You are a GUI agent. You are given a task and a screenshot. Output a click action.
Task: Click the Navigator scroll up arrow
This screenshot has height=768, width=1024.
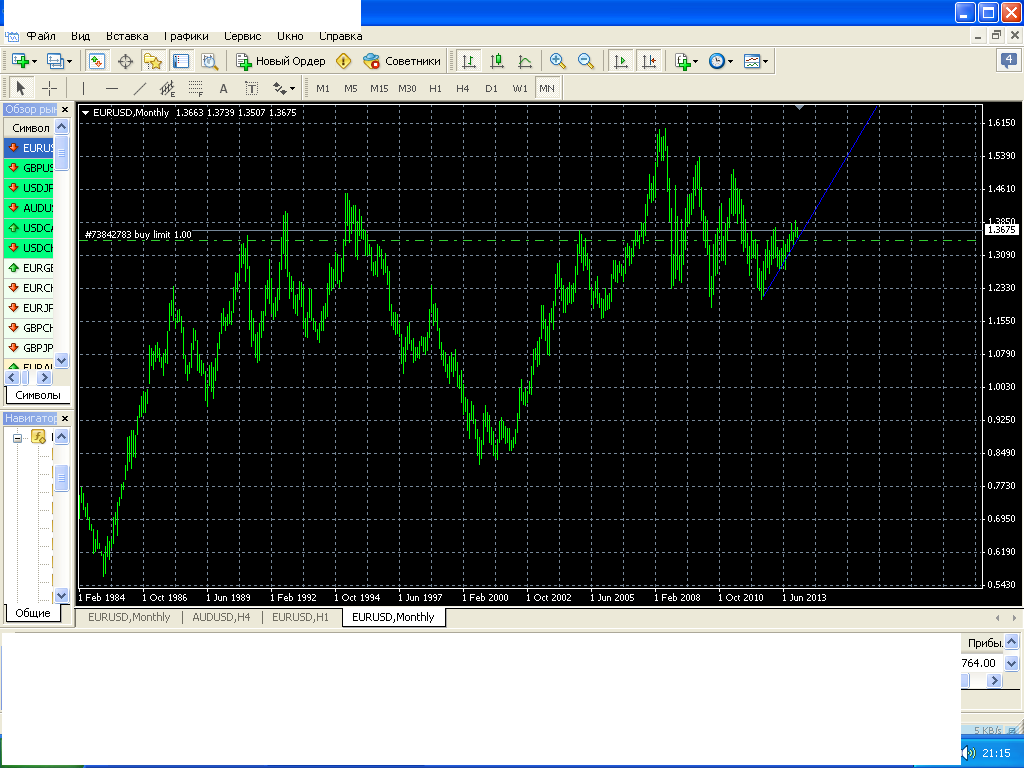pyautogui.click(x=61, y=436)
